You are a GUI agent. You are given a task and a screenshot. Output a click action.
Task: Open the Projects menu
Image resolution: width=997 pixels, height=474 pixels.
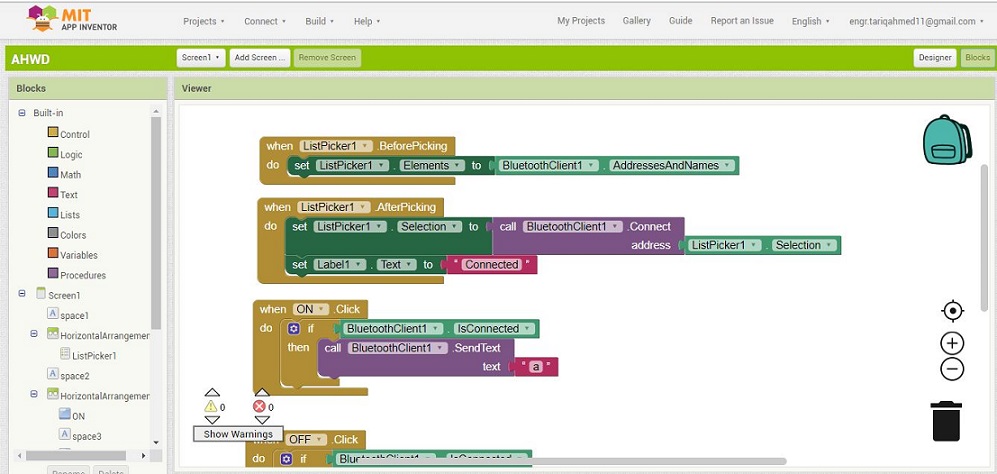[x=203, y=21]
